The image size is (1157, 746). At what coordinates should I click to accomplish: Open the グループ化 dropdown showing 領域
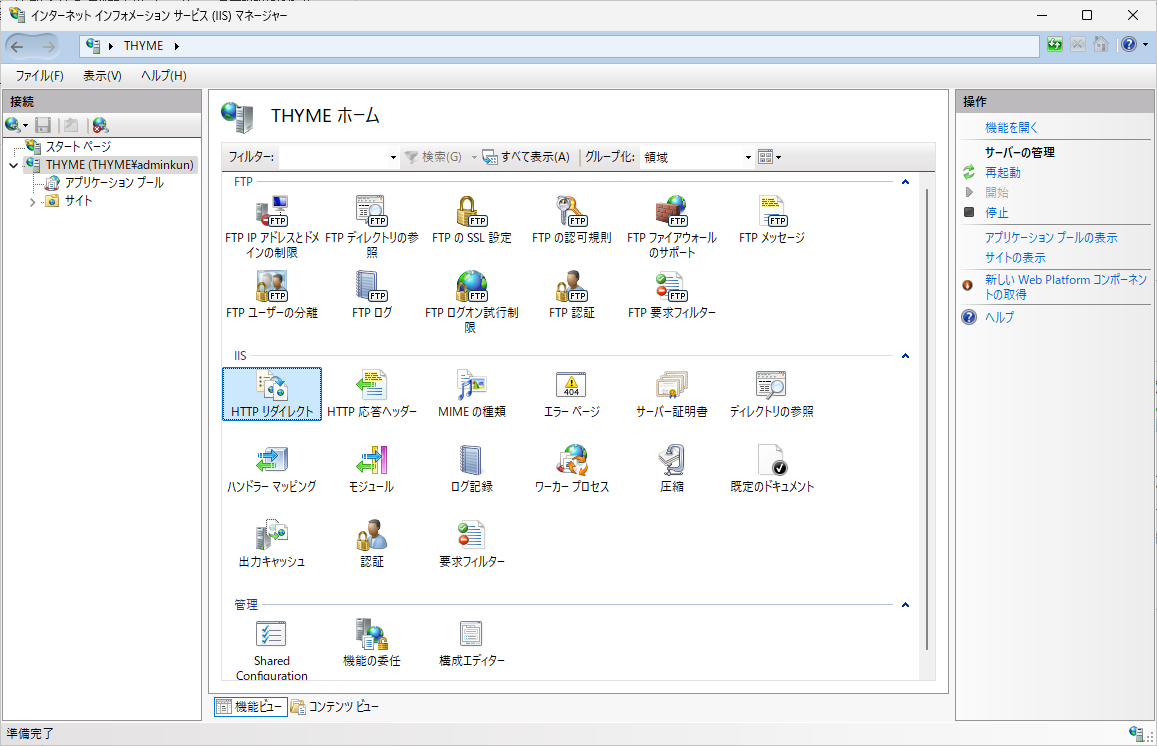[x=747, y=157]
